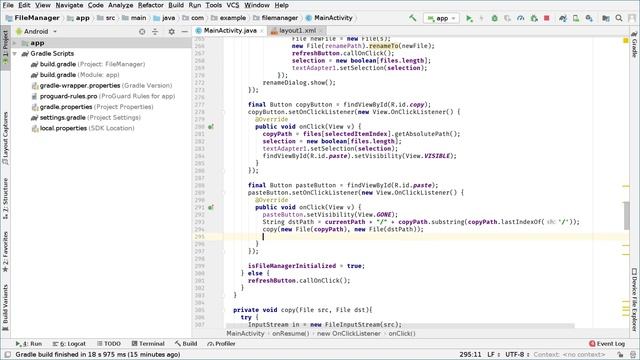Click the override gutter icon at line 291
This screenshot has height=360, width=640.
(x=211, y=207)
